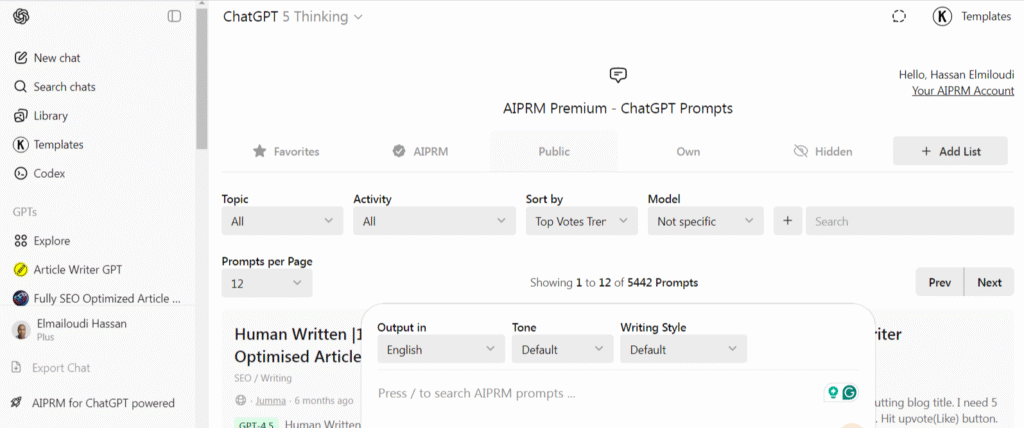
Task: Collapse sidebar using the panel toggle icon
Action: coord(175,16)
